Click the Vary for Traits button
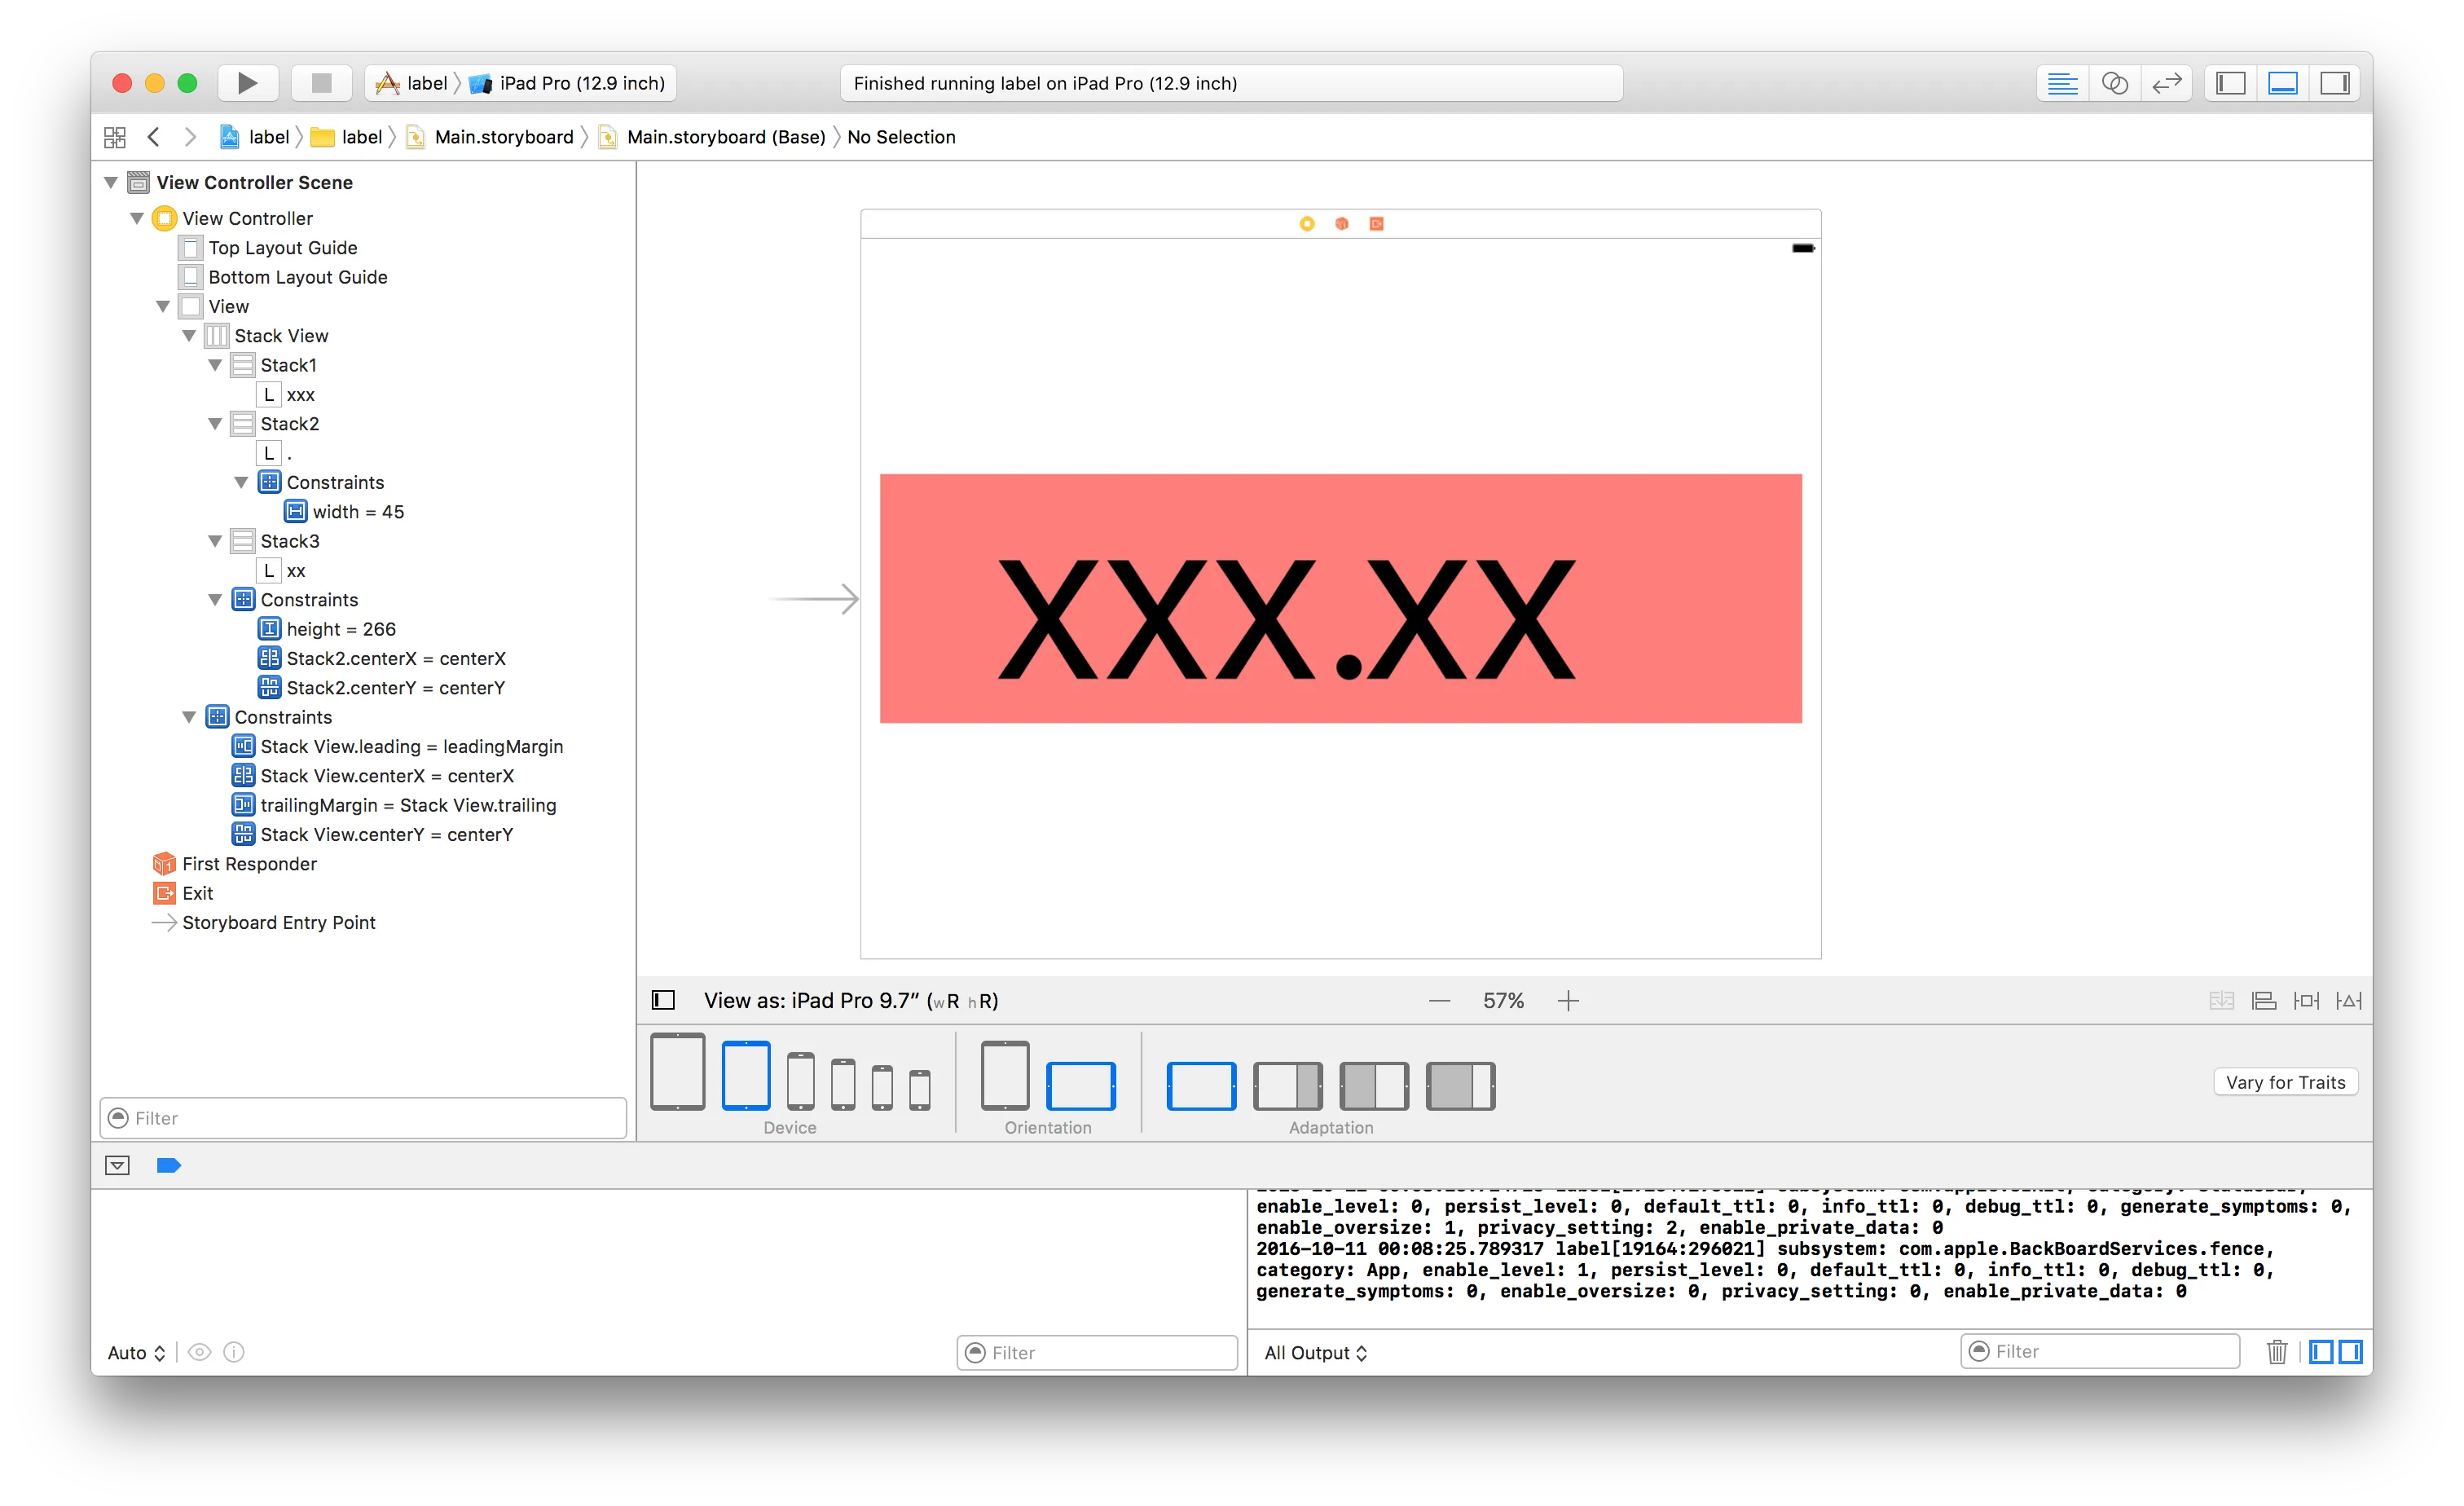 (2285, 1082)
